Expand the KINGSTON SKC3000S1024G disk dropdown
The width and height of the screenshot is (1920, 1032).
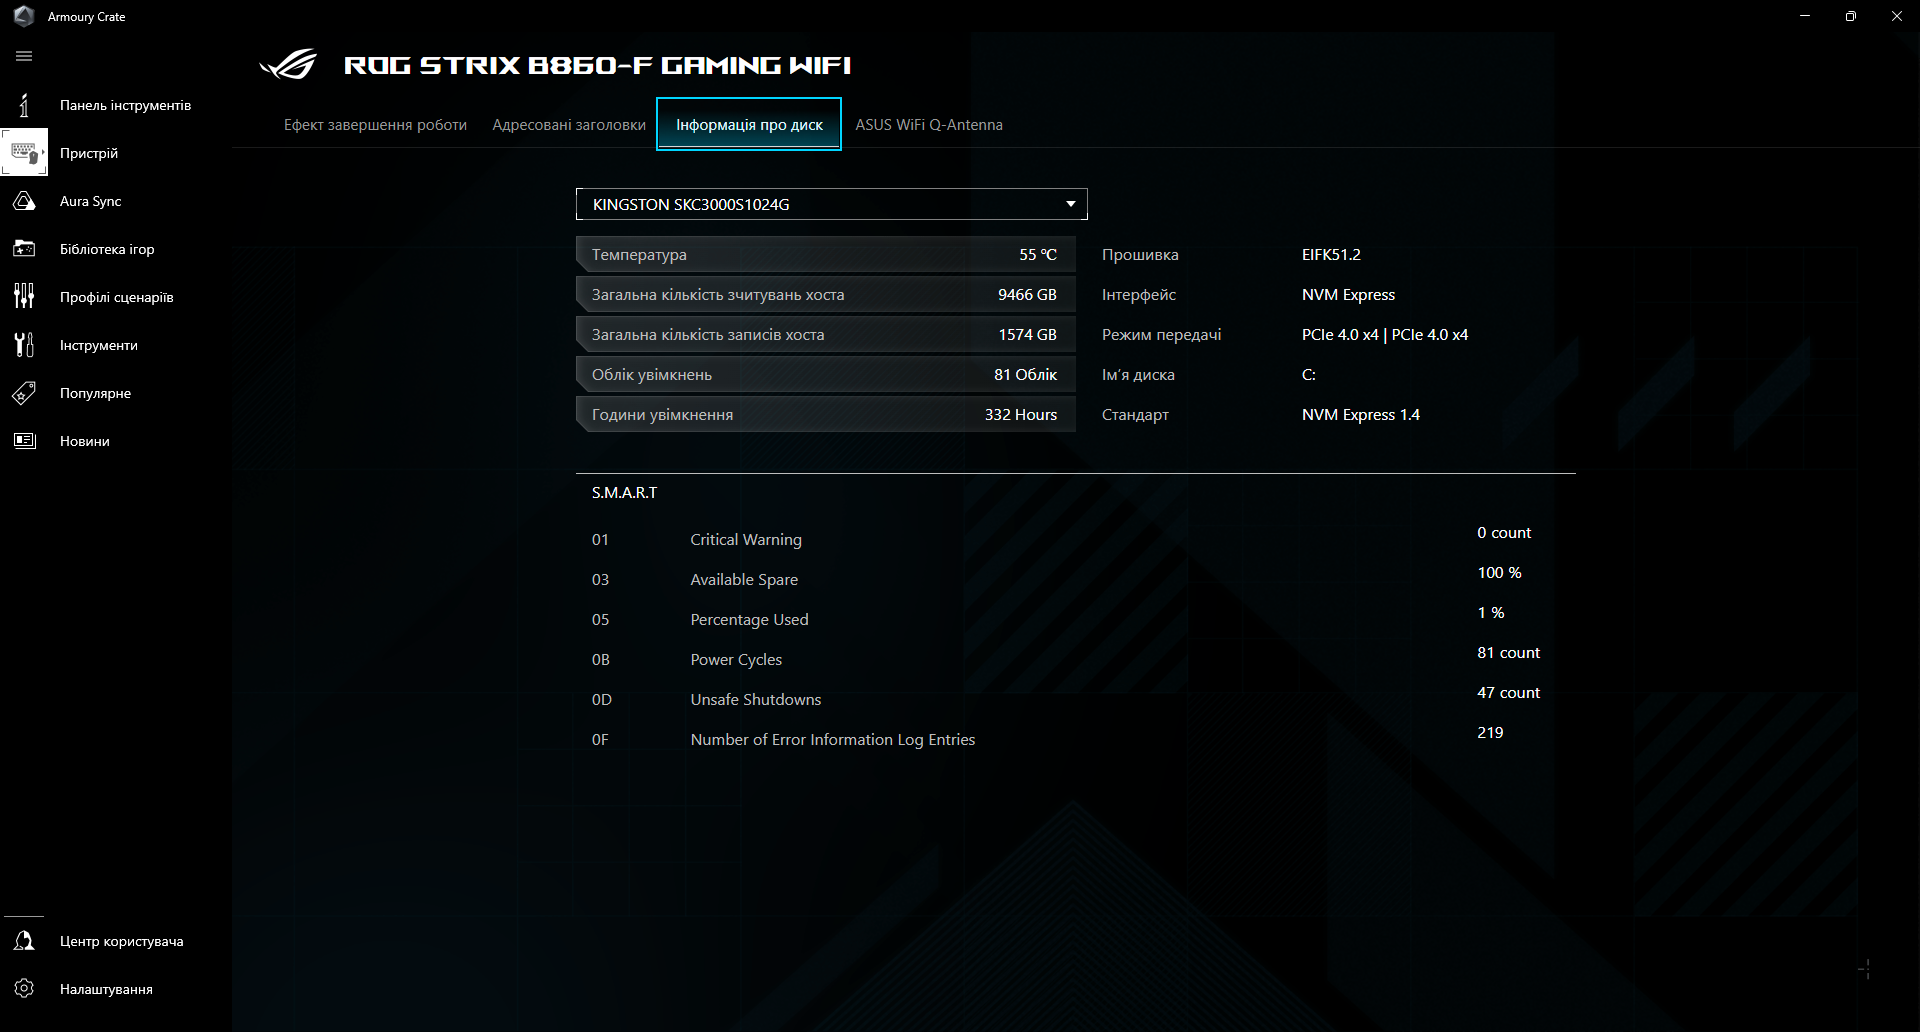pos(832,204)
